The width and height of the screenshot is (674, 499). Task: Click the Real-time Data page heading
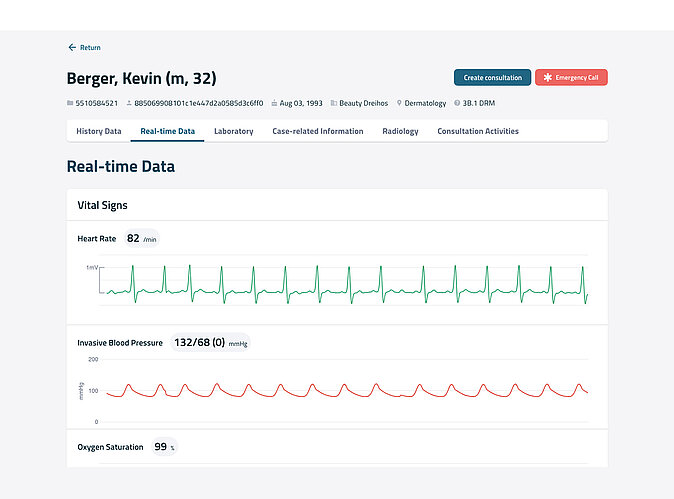pyautogui.click(x=121, y=166)
